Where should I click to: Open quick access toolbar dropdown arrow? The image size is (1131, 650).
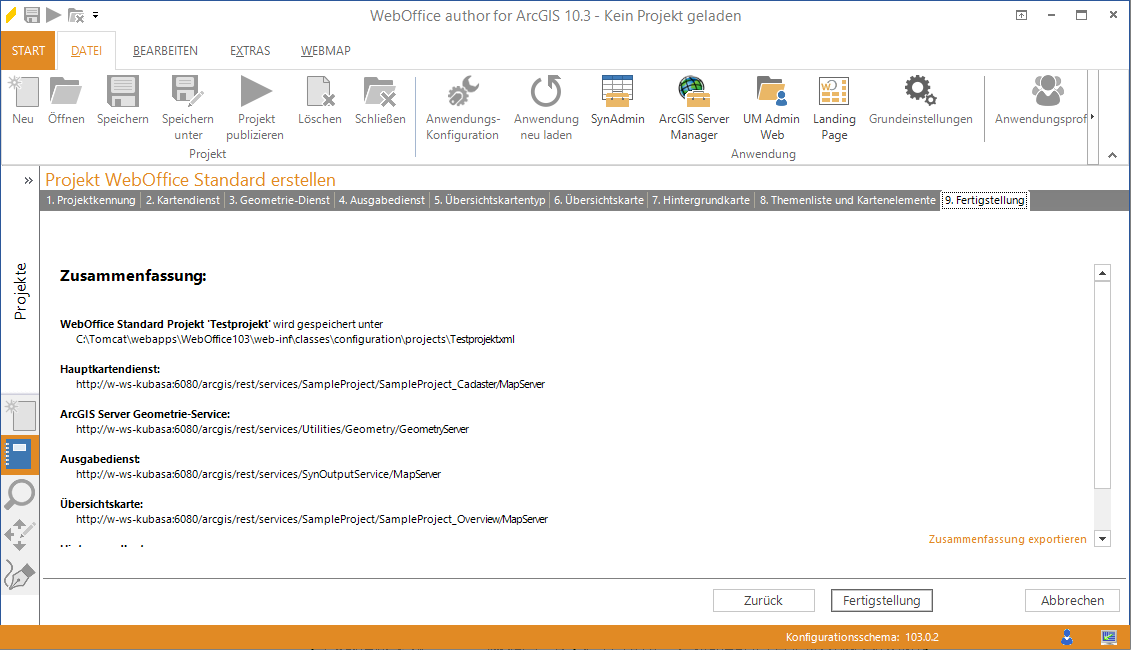pyautogui.click(x=95, y=14)
